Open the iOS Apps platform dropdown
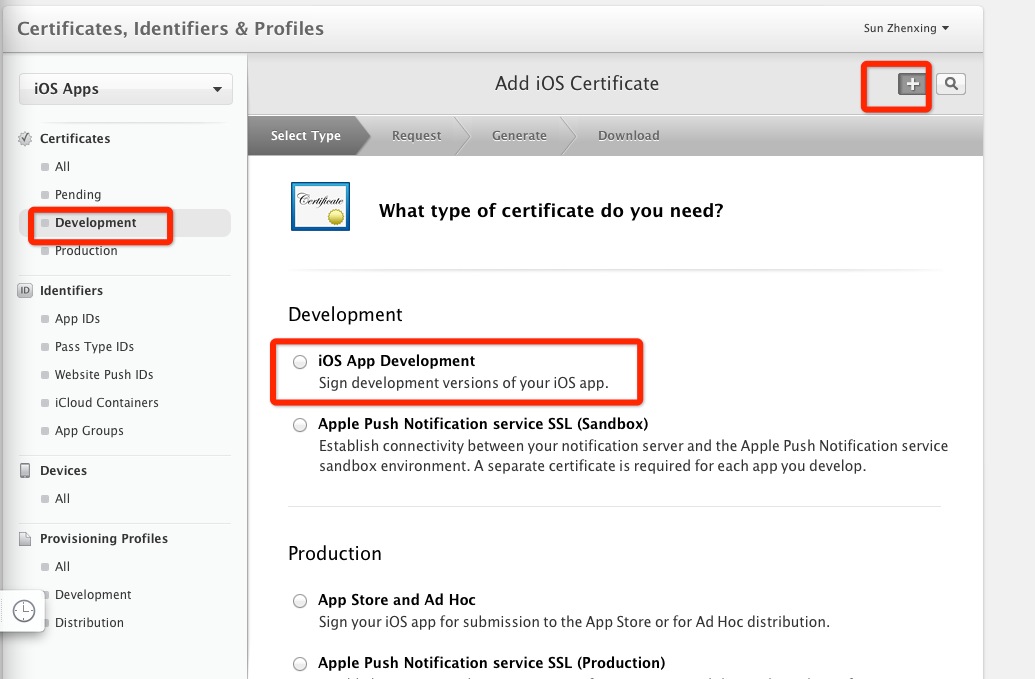1035x679 pixels. point(126,89)
